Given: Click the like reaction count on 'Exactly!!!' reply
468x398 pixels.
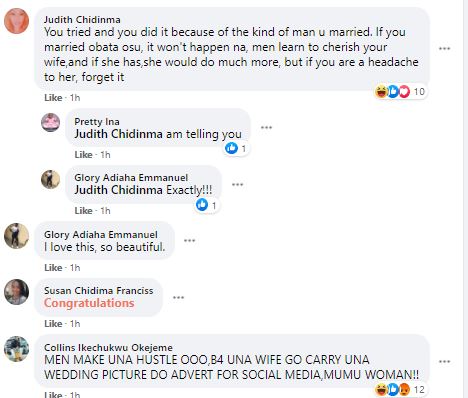Looking at the screenshot, I should [x=207, y=205].
